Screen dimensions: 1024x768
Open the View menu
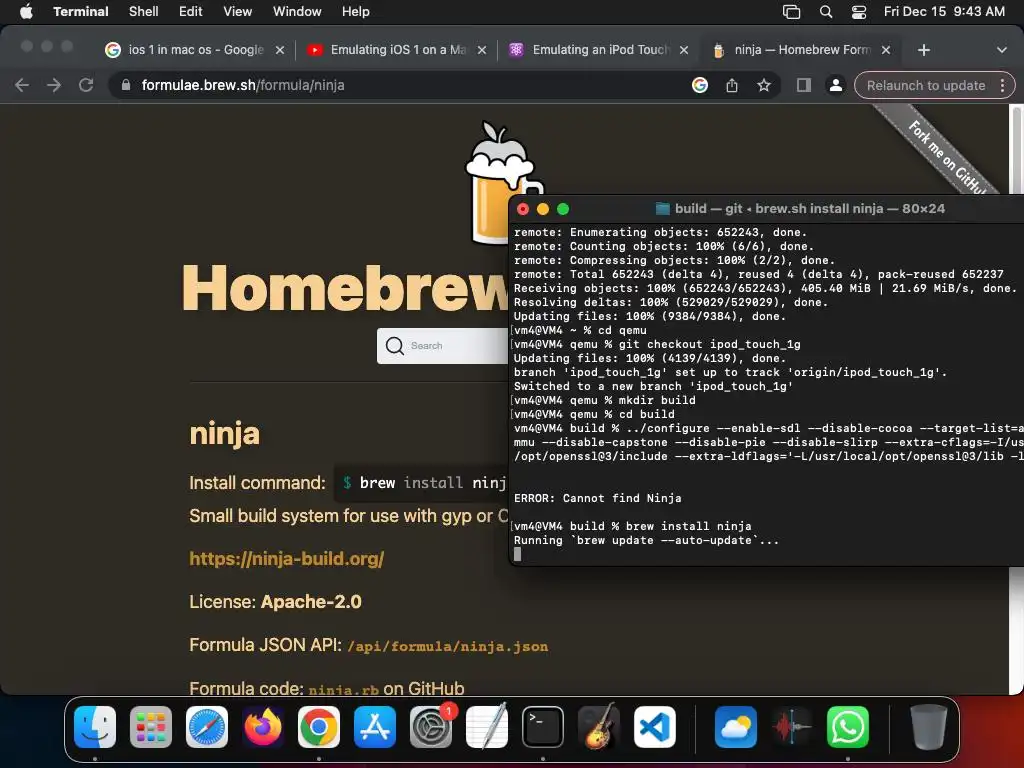237,11
